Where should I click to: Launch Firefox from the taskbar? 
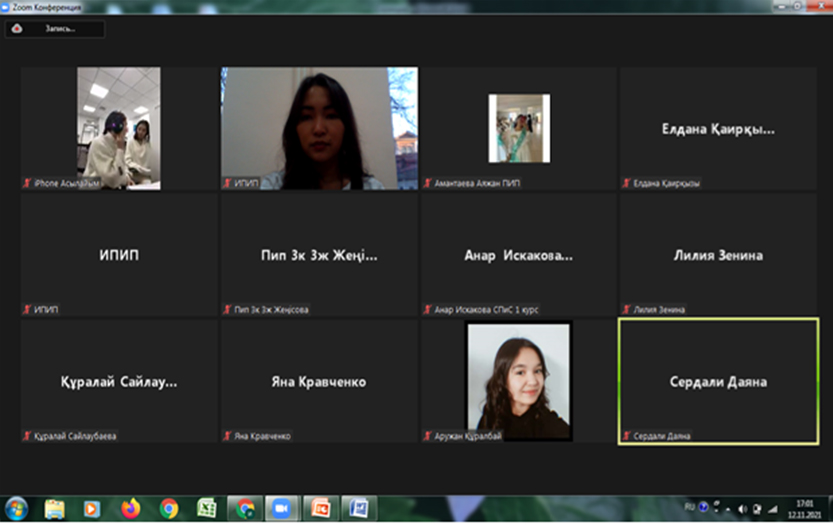point(131,508)
